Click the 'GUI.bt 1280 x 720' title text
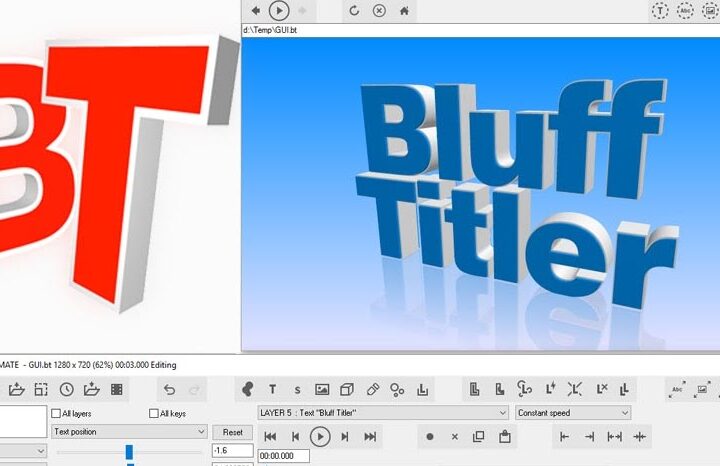Screen dimensions: 720x466 pos(60,365)
